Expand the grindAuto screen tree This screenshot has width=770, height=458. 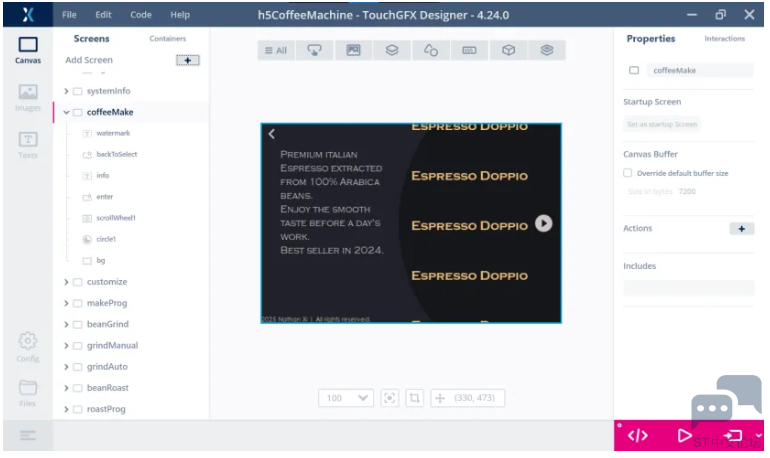[66, 367]
